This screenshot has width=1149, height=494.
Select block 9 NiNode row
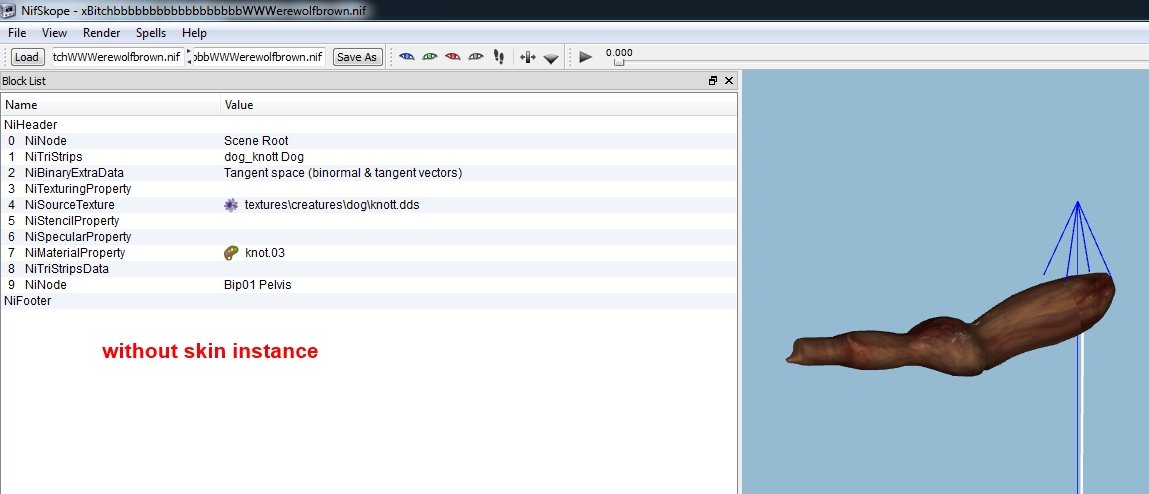point(369,284)
